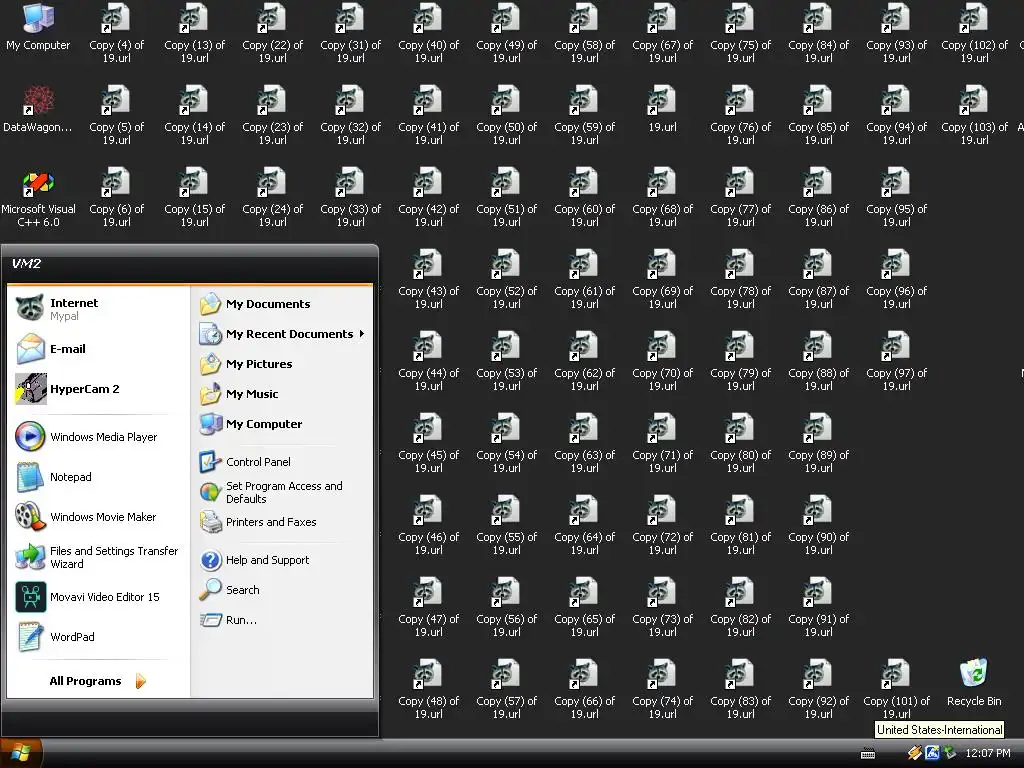1024x768 pixels.
Task: Expand All Programs list
Action: point(98,681)
